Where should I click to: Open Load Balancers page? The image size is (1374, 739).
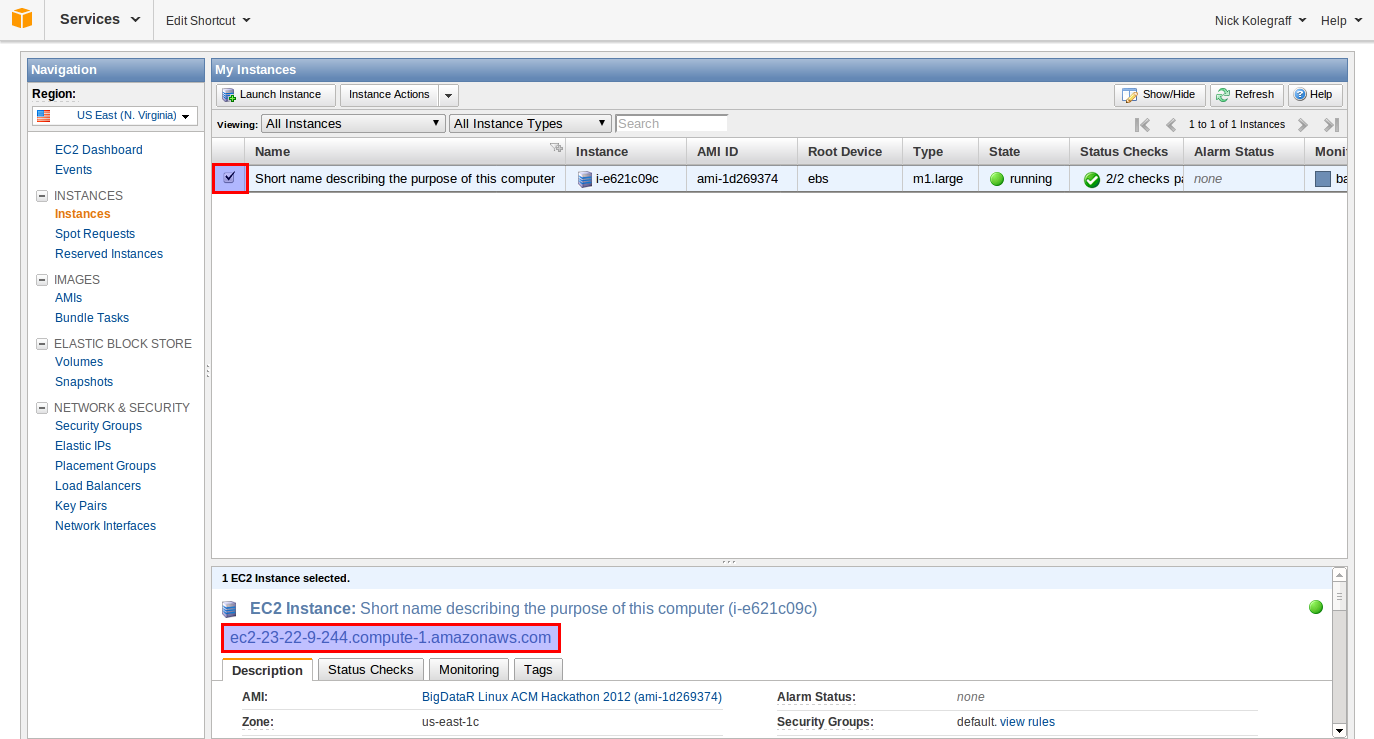click(98, 486)
